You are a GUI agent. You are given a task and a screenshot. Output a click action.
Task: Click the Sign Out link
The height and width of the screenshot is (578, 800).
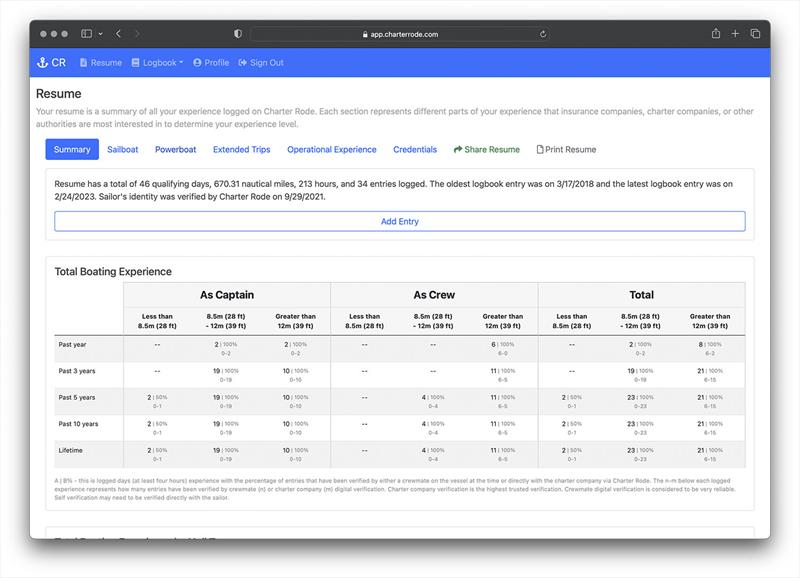[261, 62]
